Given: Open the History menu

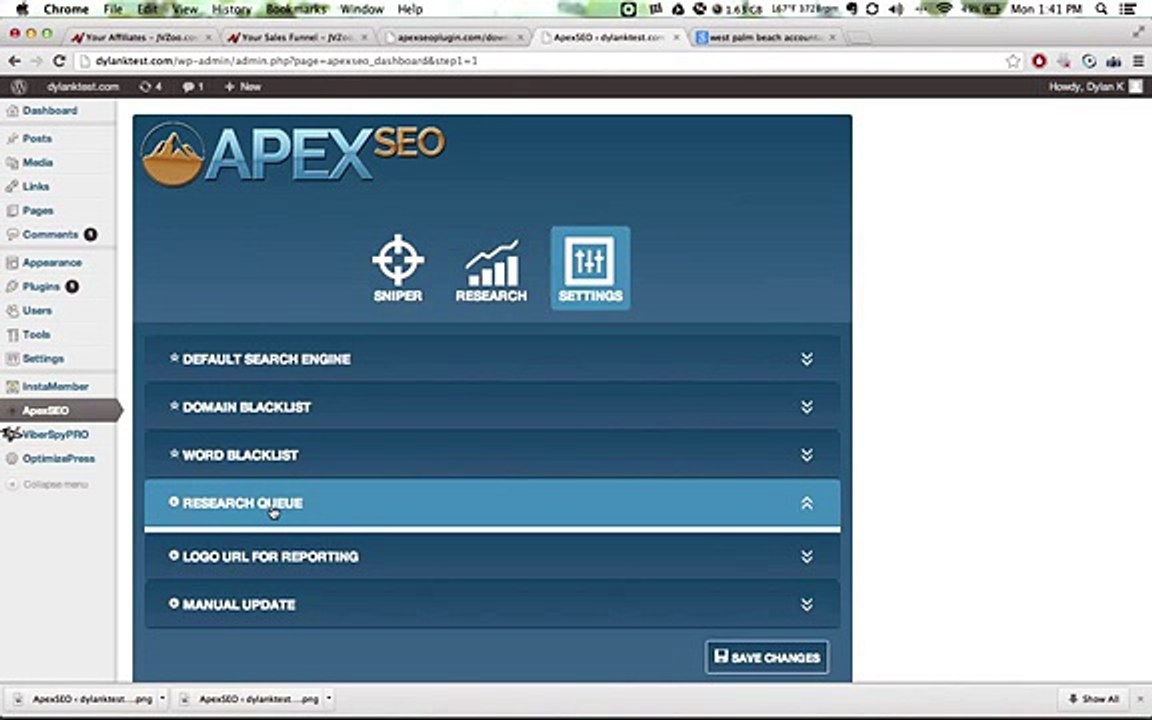Looking at the screenshot, I should click(231, 9).
